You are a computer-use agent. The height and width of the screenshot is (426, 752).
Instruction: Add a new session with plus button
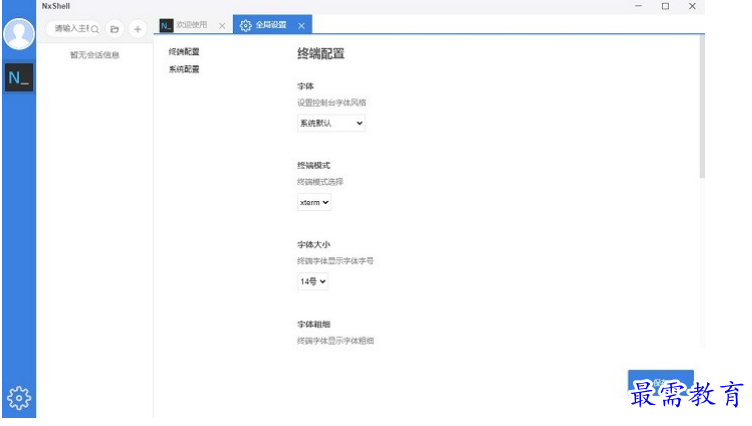click(138, 29)
